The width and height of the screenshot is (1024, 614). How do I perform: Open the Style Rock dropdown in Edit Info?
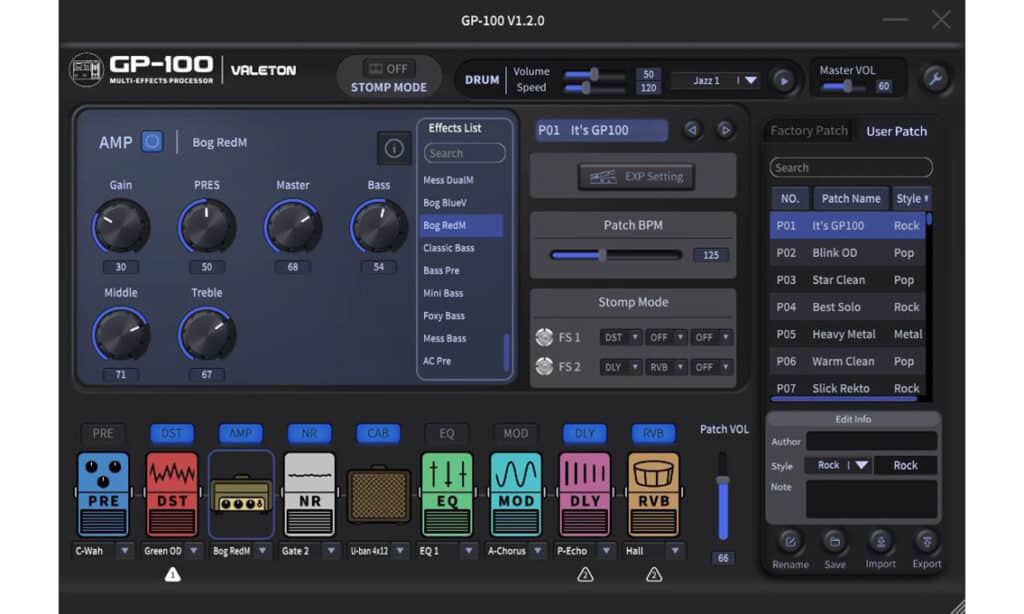839,465
